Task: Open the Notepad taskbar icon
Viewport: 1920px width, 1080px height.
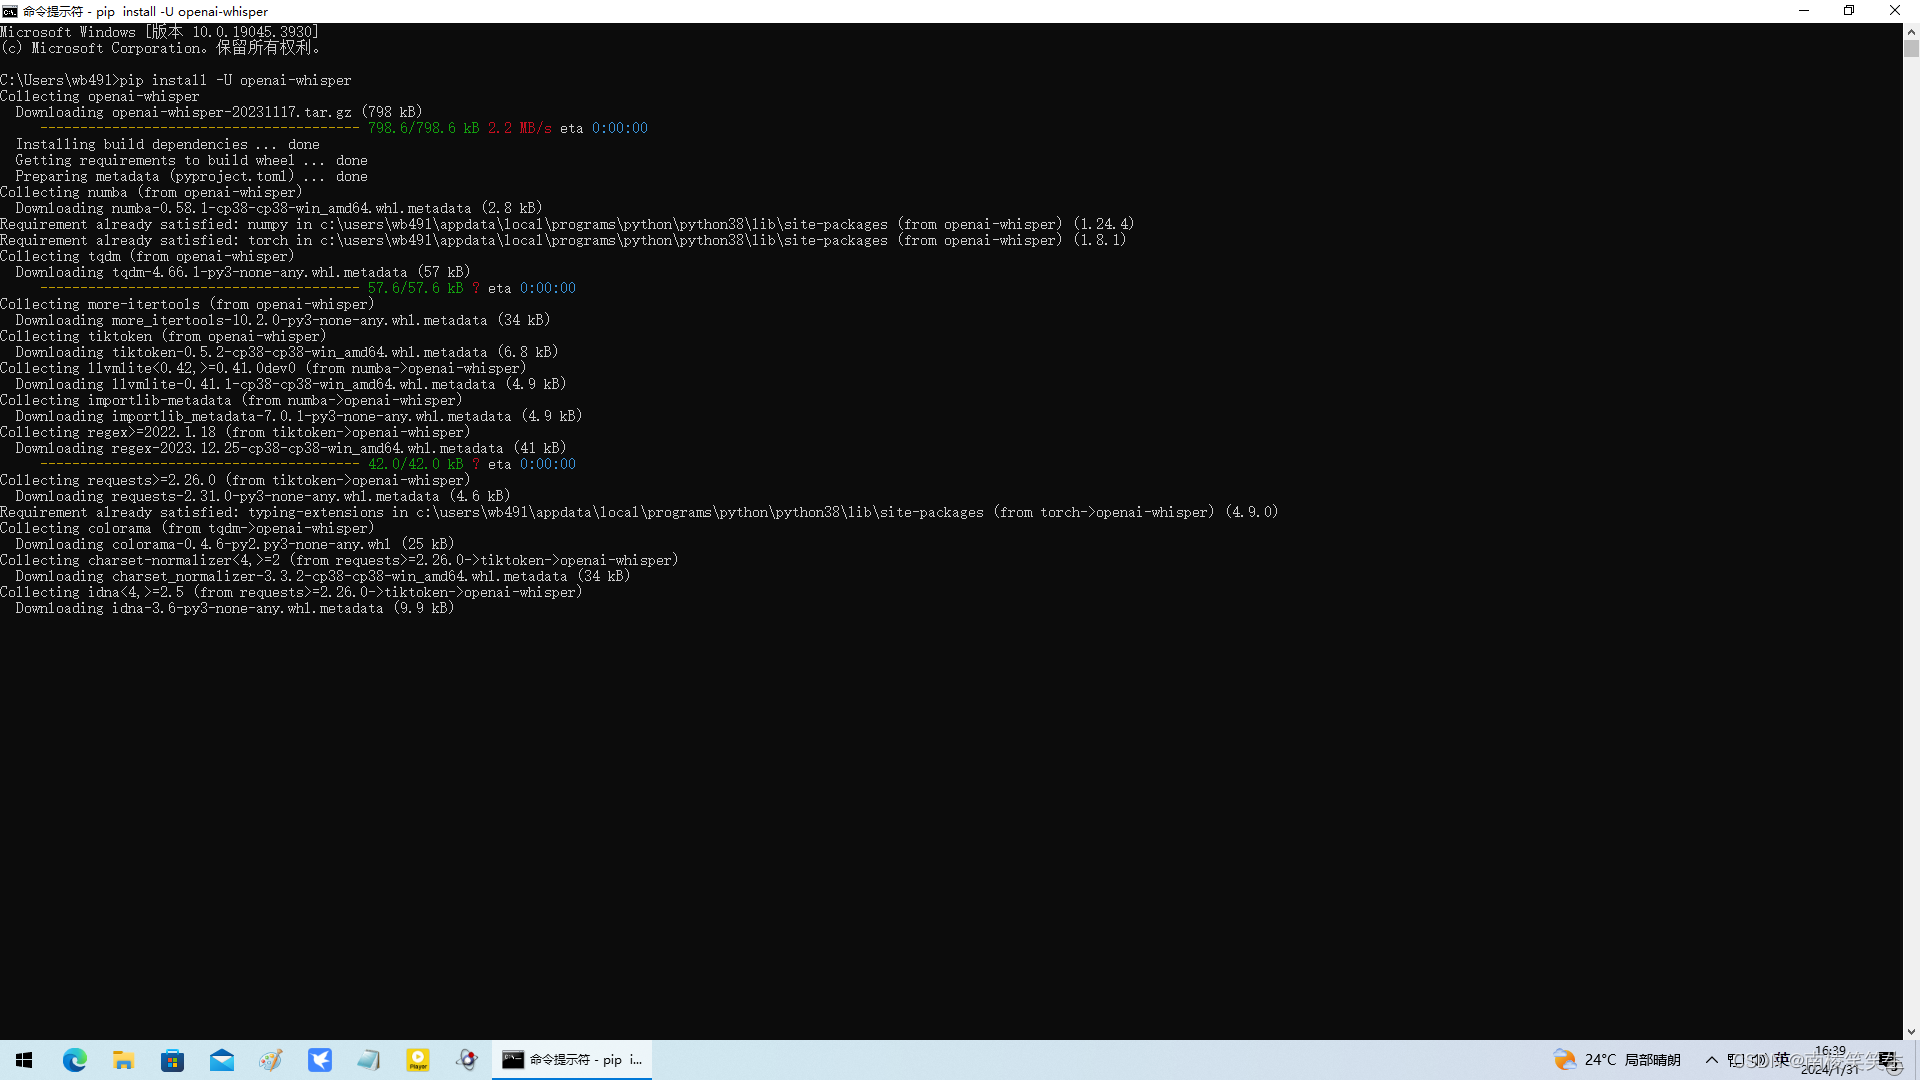Action: [369, 1060]
